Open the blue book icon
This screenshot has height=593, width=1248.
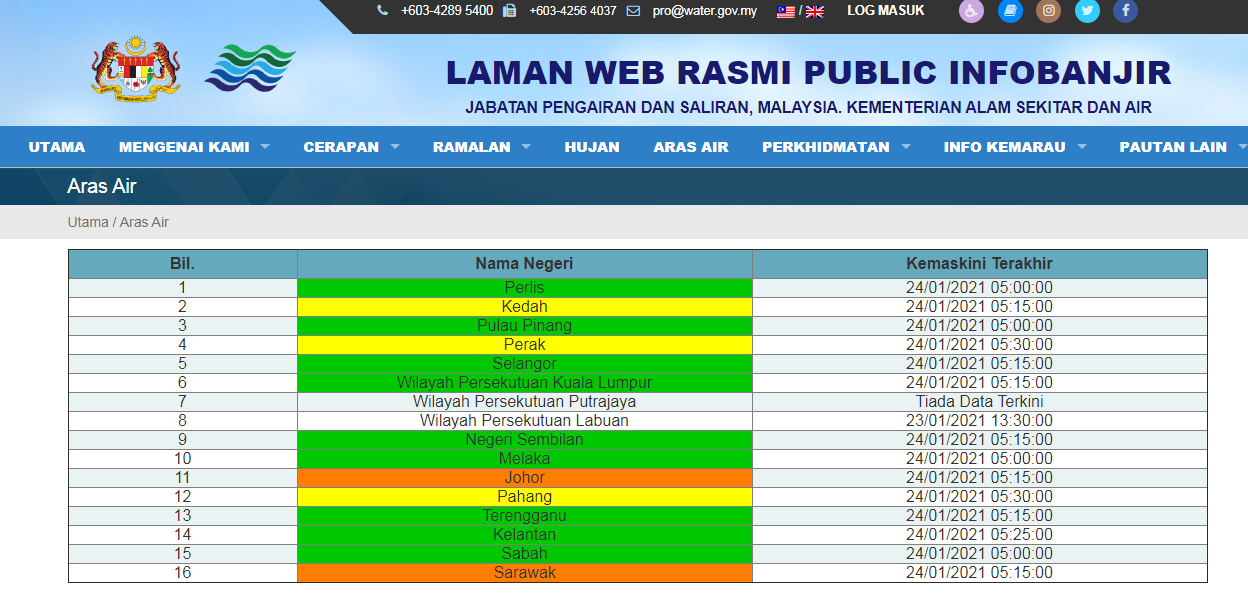[1010, 11]
